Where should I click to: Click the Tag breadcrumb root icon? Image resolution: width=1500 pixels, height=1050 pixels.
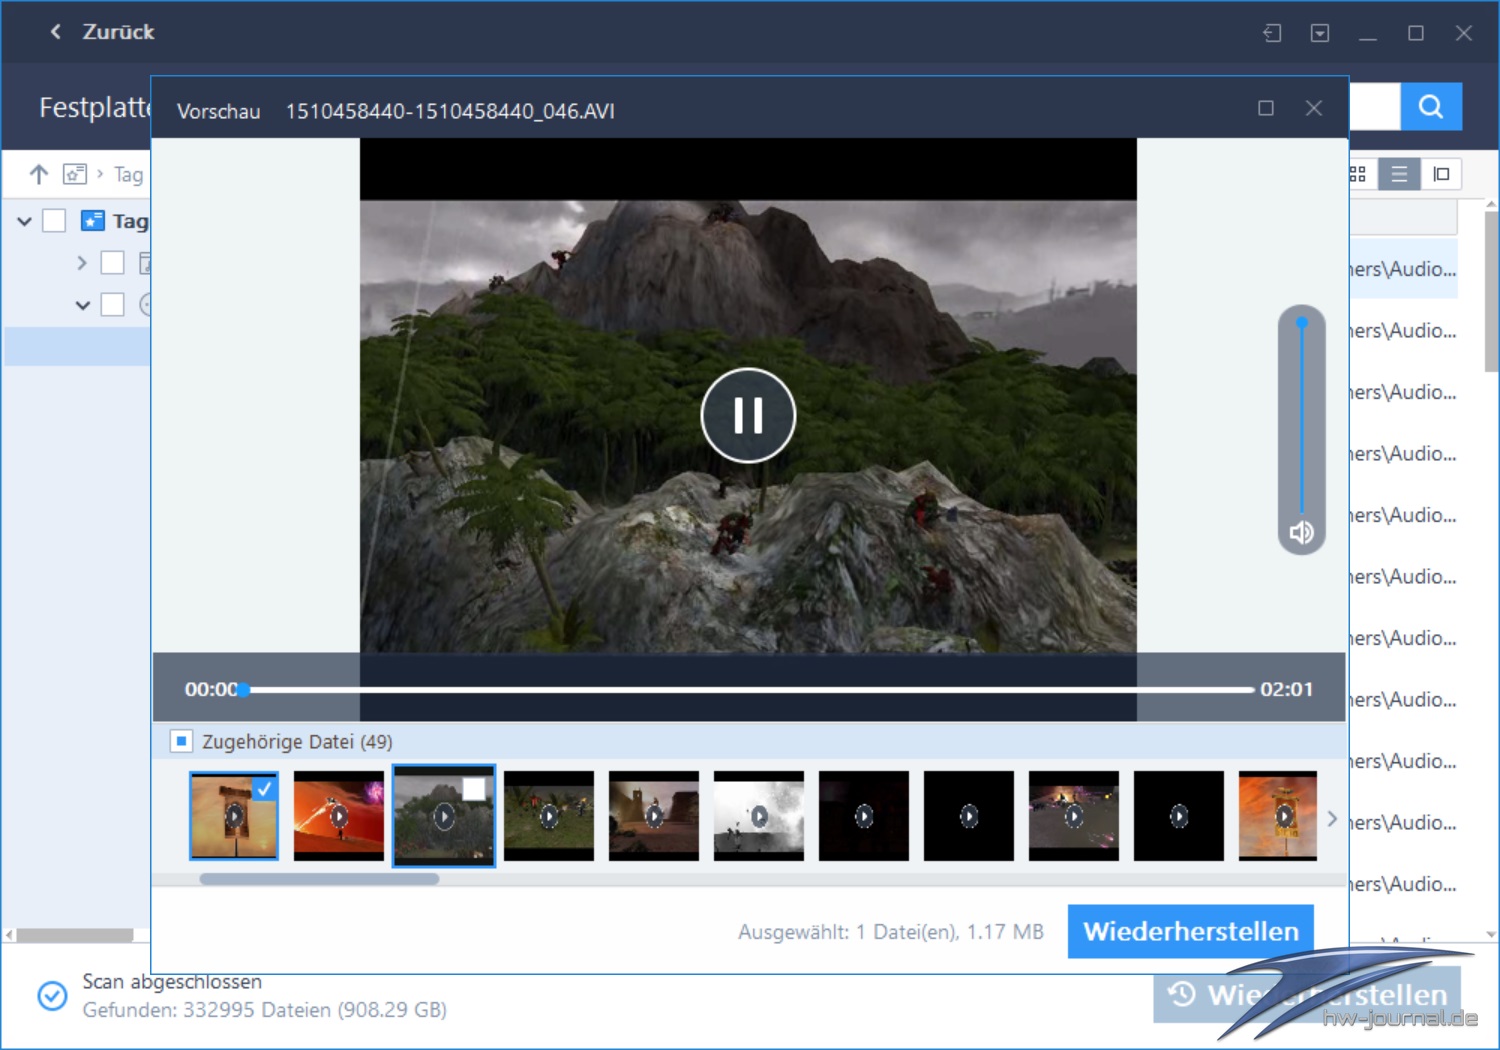point(75,174)
